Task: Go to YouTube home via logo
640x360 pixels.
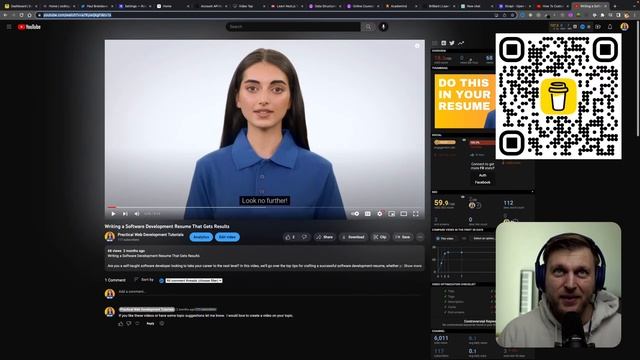Action: click(29, 27)
